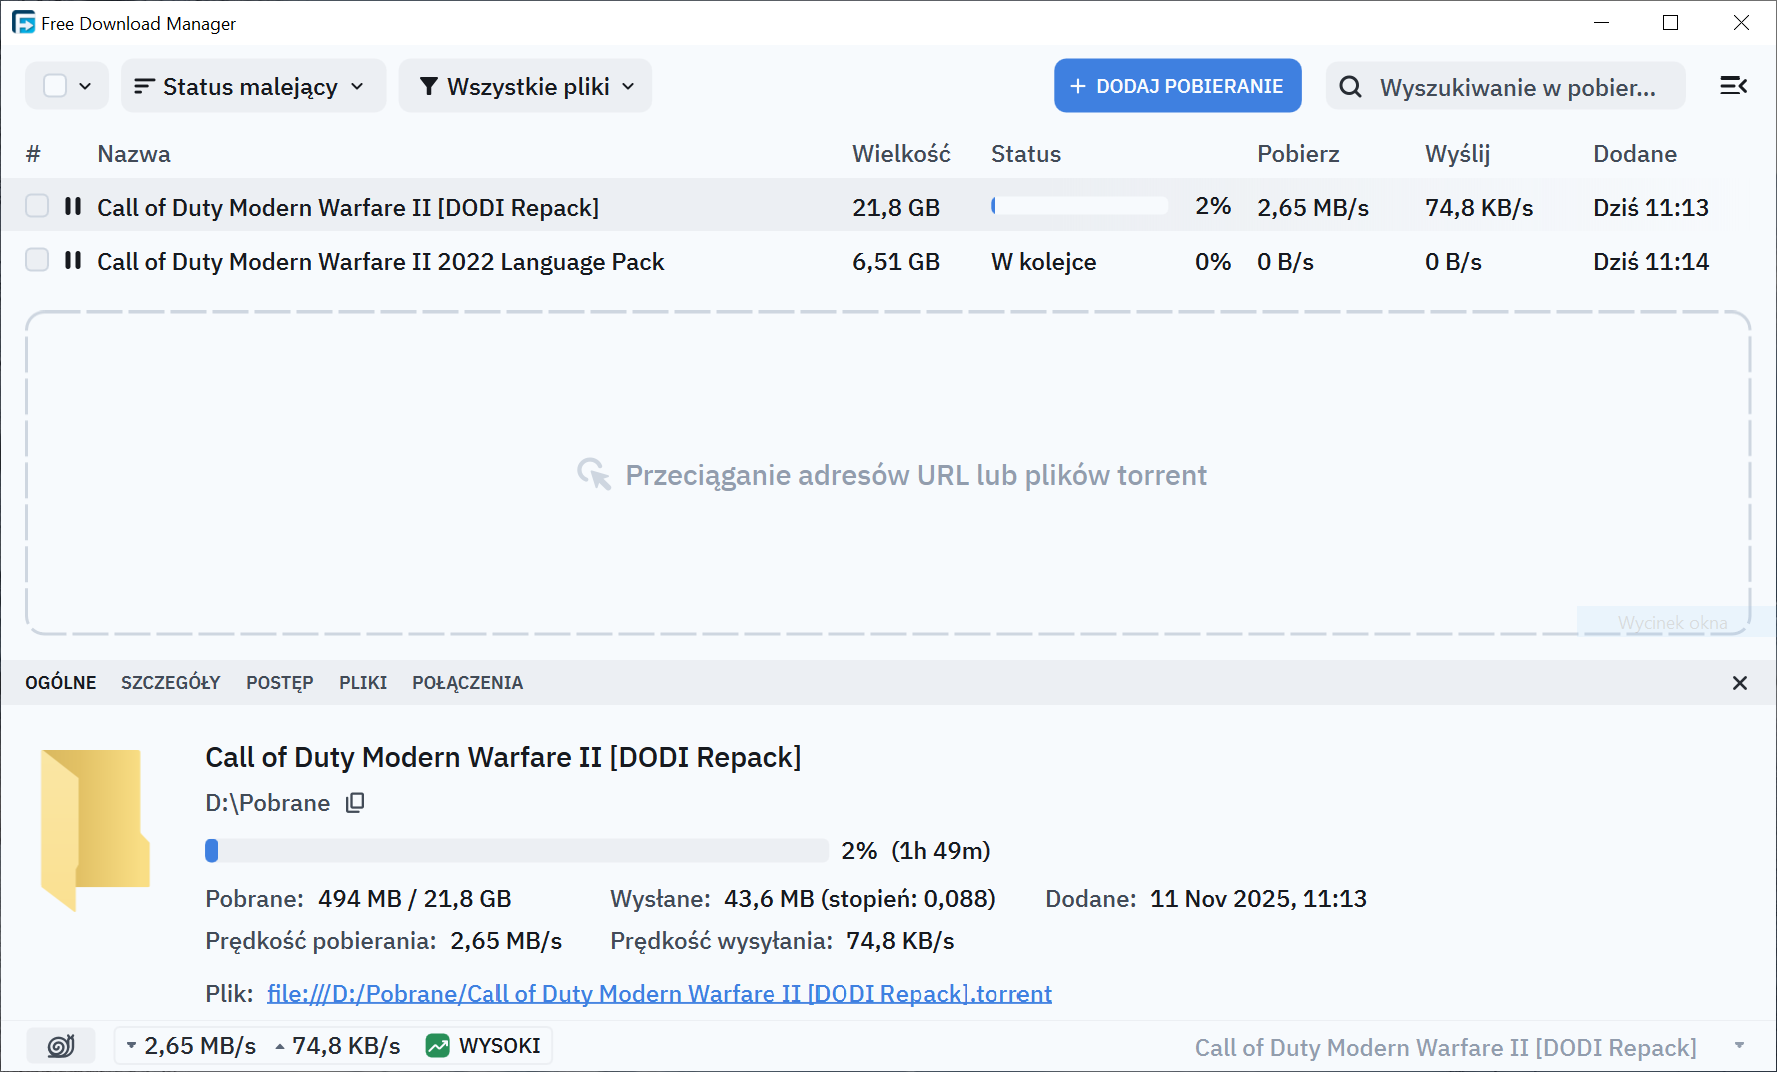This screenshot has height=1072, width=1777.
Task: Expand the Status malejący sort dropdown
Action: click(252, 87)
